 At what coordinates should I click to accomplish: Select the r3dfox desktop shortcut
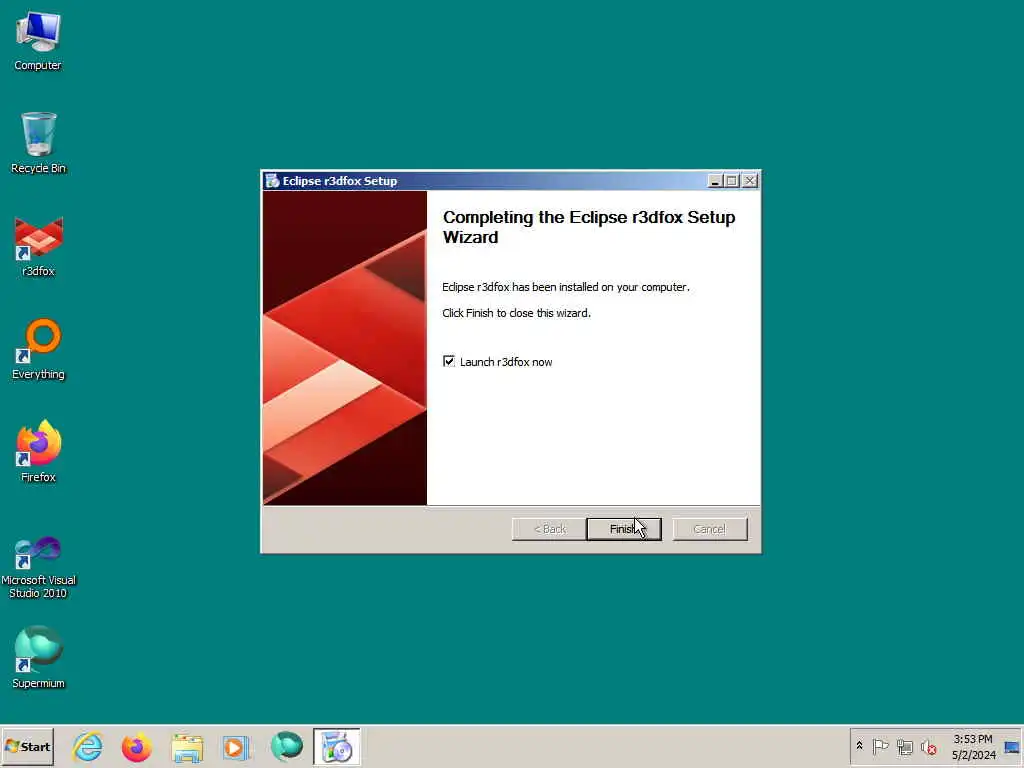38,247
